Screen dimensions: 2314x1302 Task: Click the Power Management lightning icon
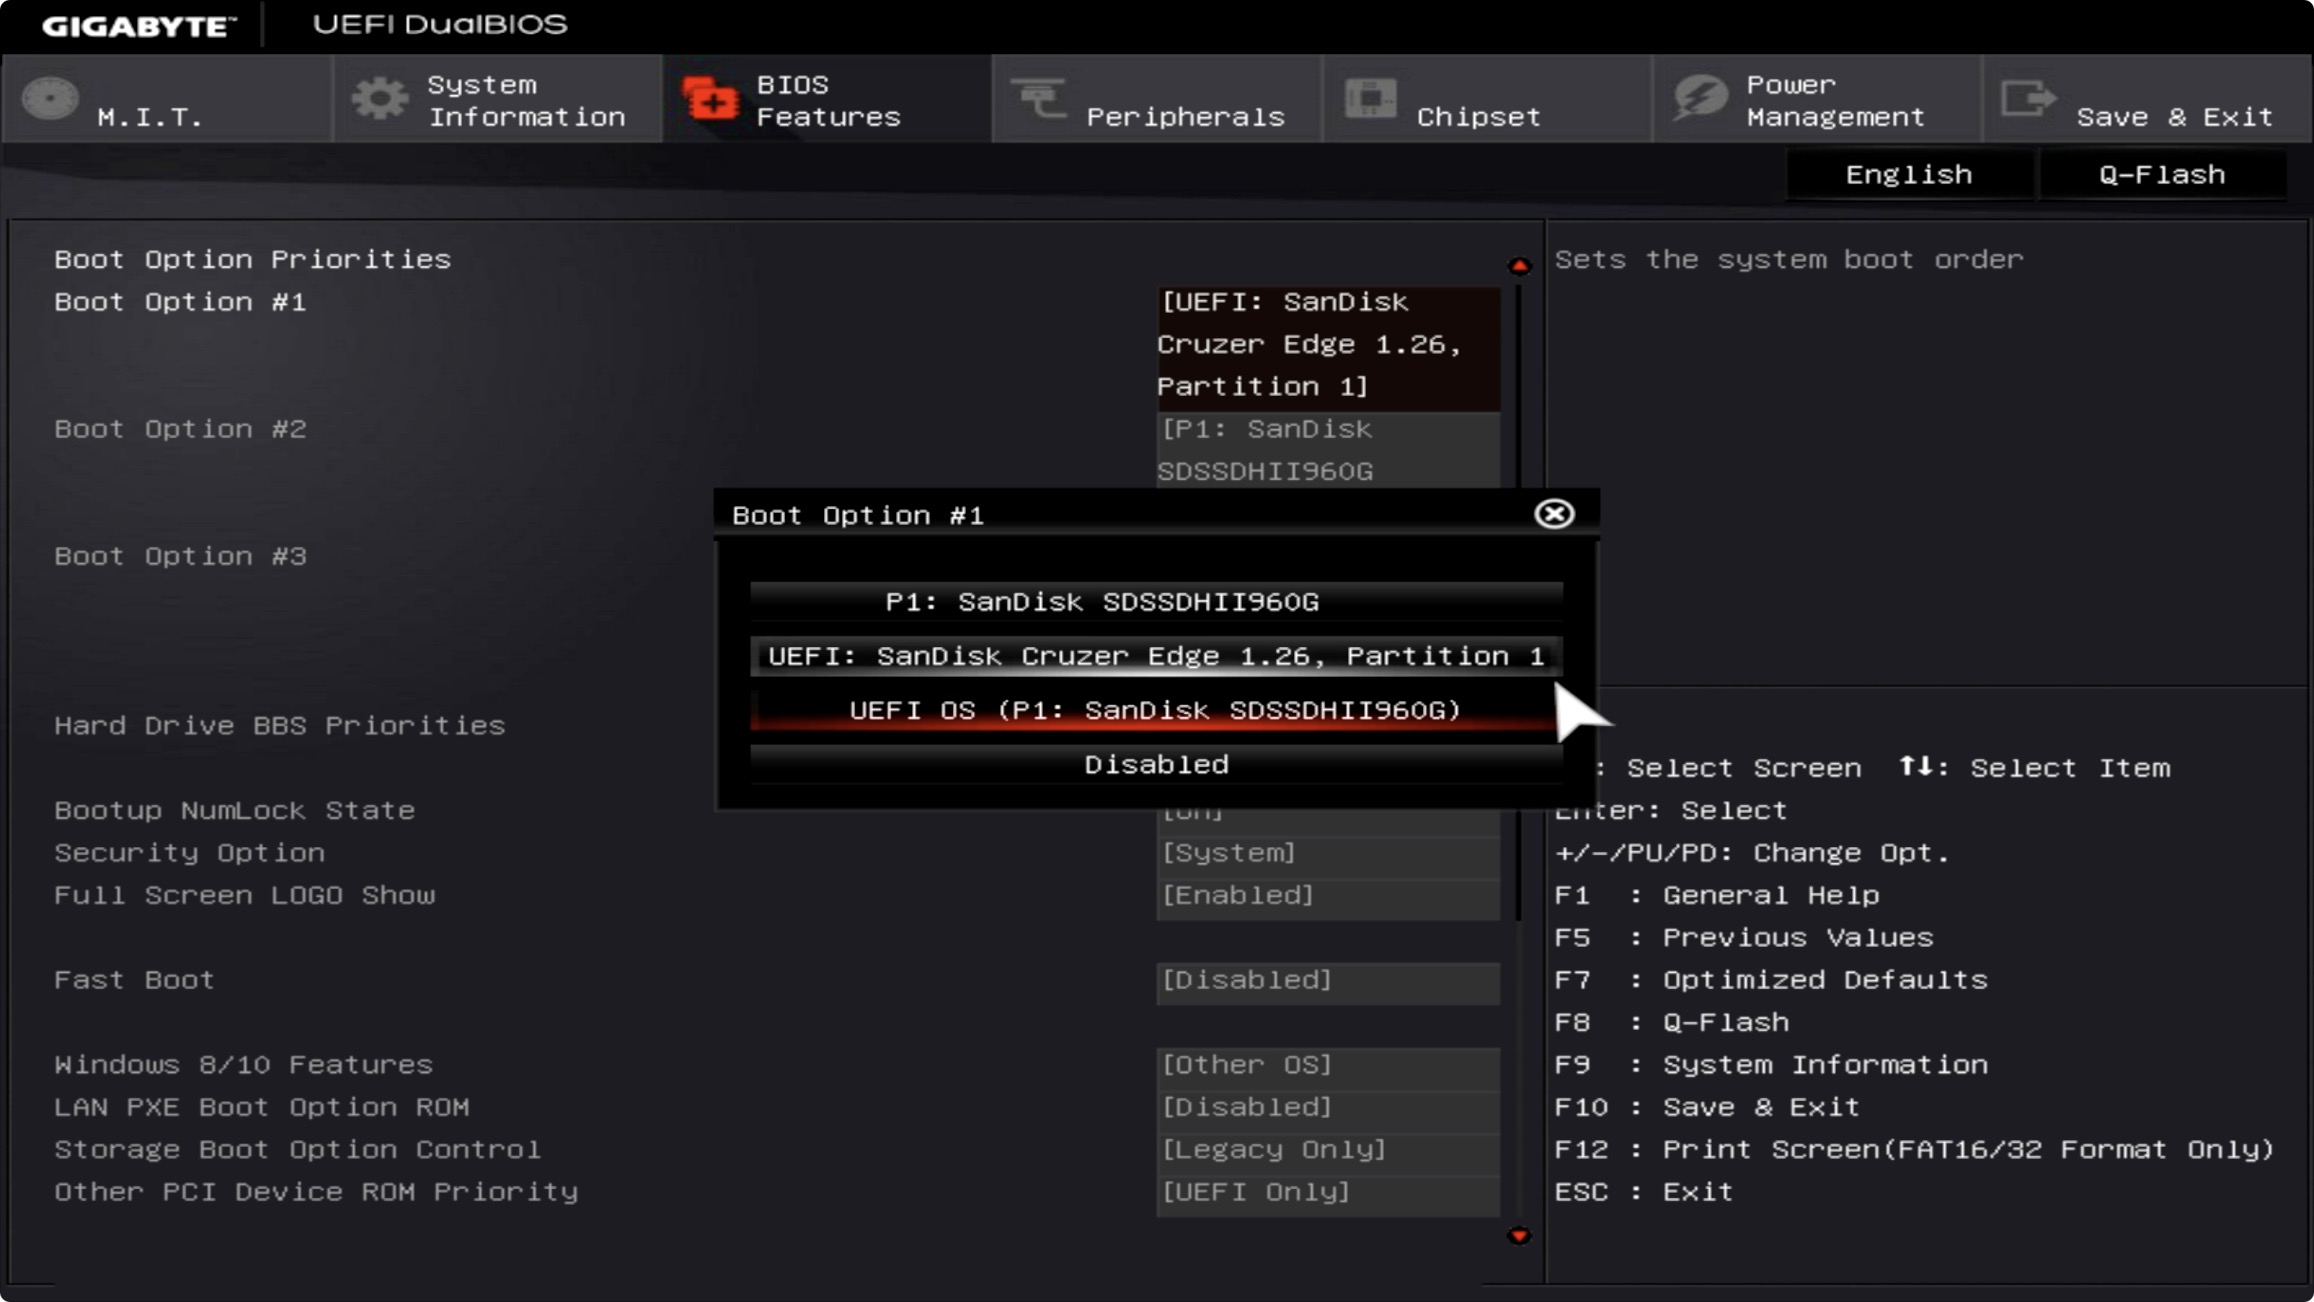tap(1699, 100)
